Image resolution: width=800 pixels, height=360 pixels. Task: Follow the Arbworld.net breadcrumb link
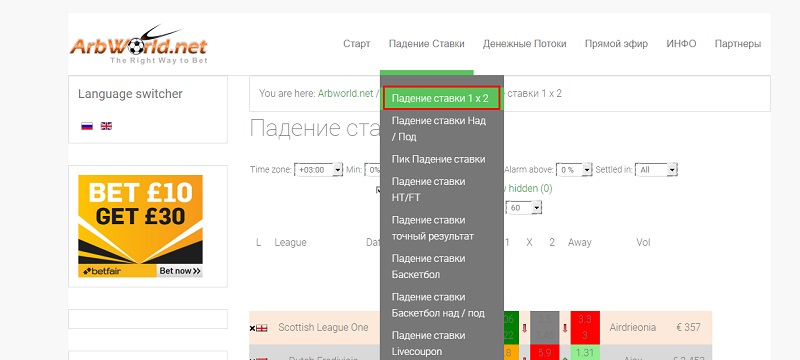coord(345,93)
